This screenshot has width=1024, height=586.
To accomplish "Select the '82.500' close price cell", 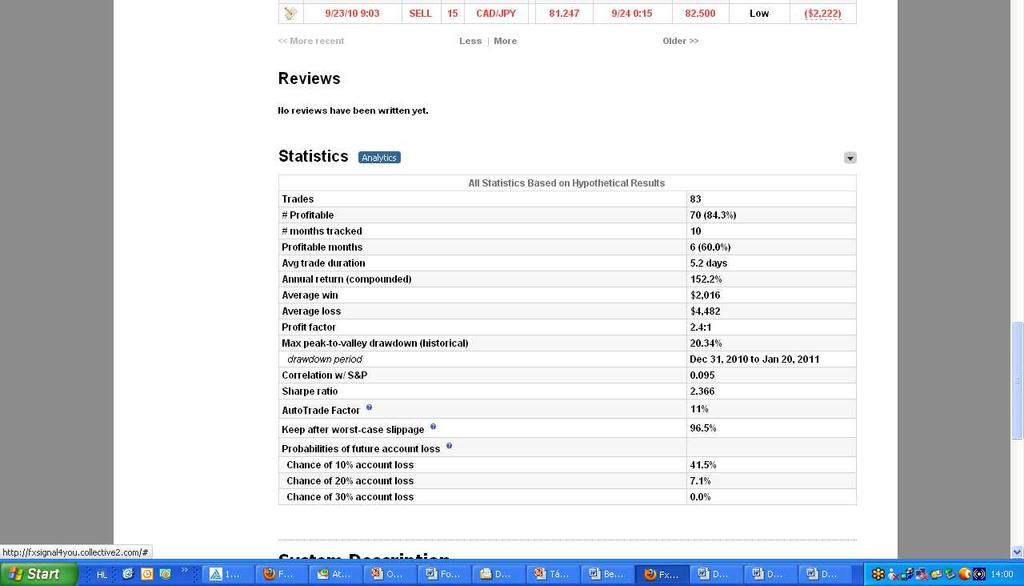I will pos(700,13).
